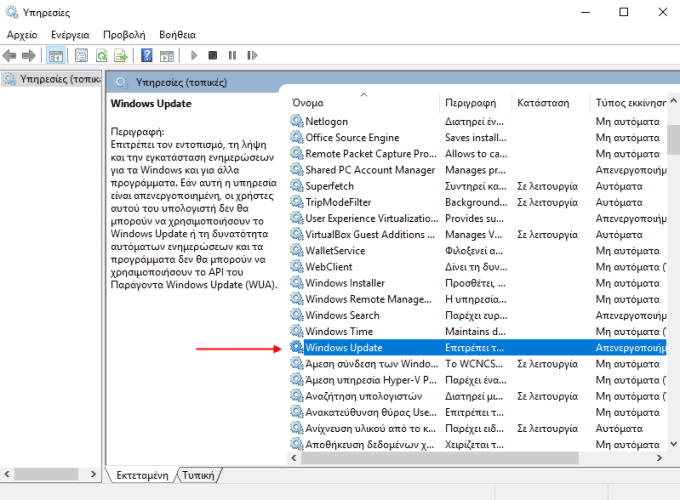The height and width of the screenshot is (500, 680).
Task: Open the Προβολή menu
Action: point(124,35)
